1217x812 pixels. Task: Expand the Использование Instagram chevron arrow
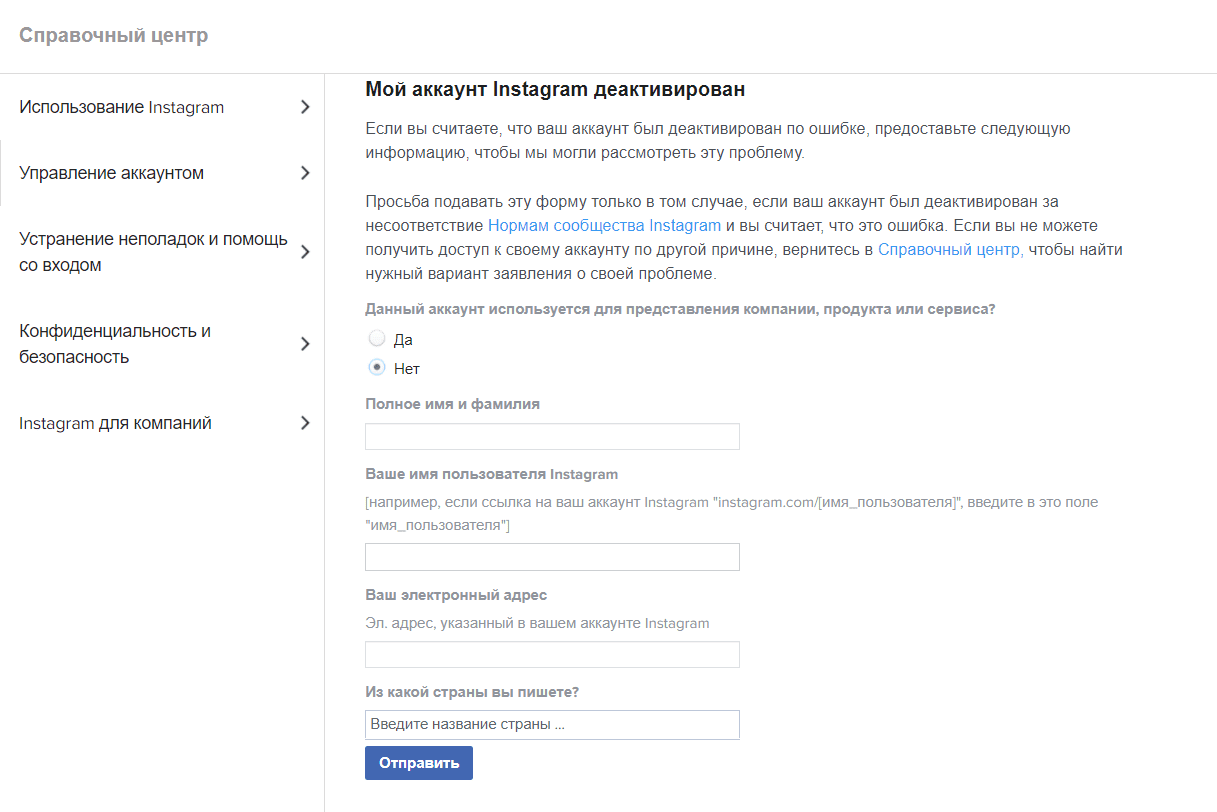point(305,107)
